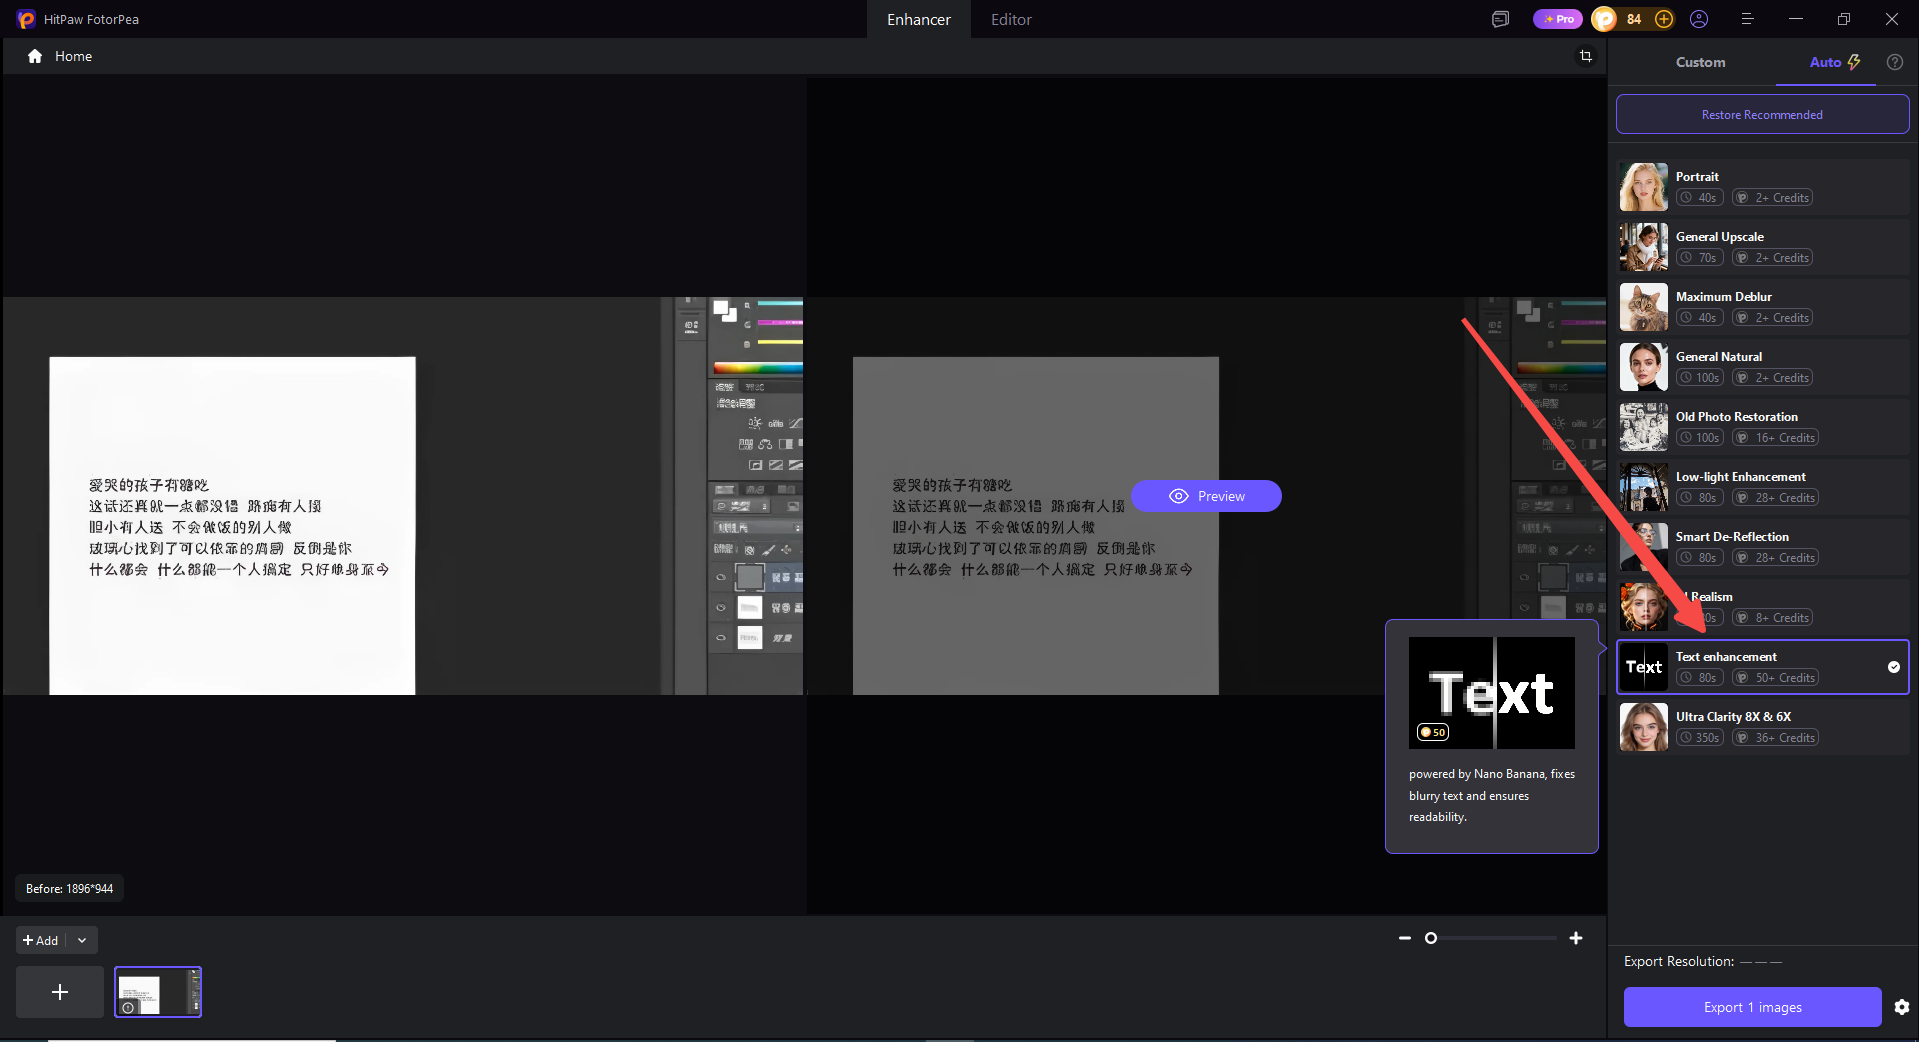1919x1042 pixels.
Task: Click the Preview button
Action: pyautogui.click(x=1206, y=496)
